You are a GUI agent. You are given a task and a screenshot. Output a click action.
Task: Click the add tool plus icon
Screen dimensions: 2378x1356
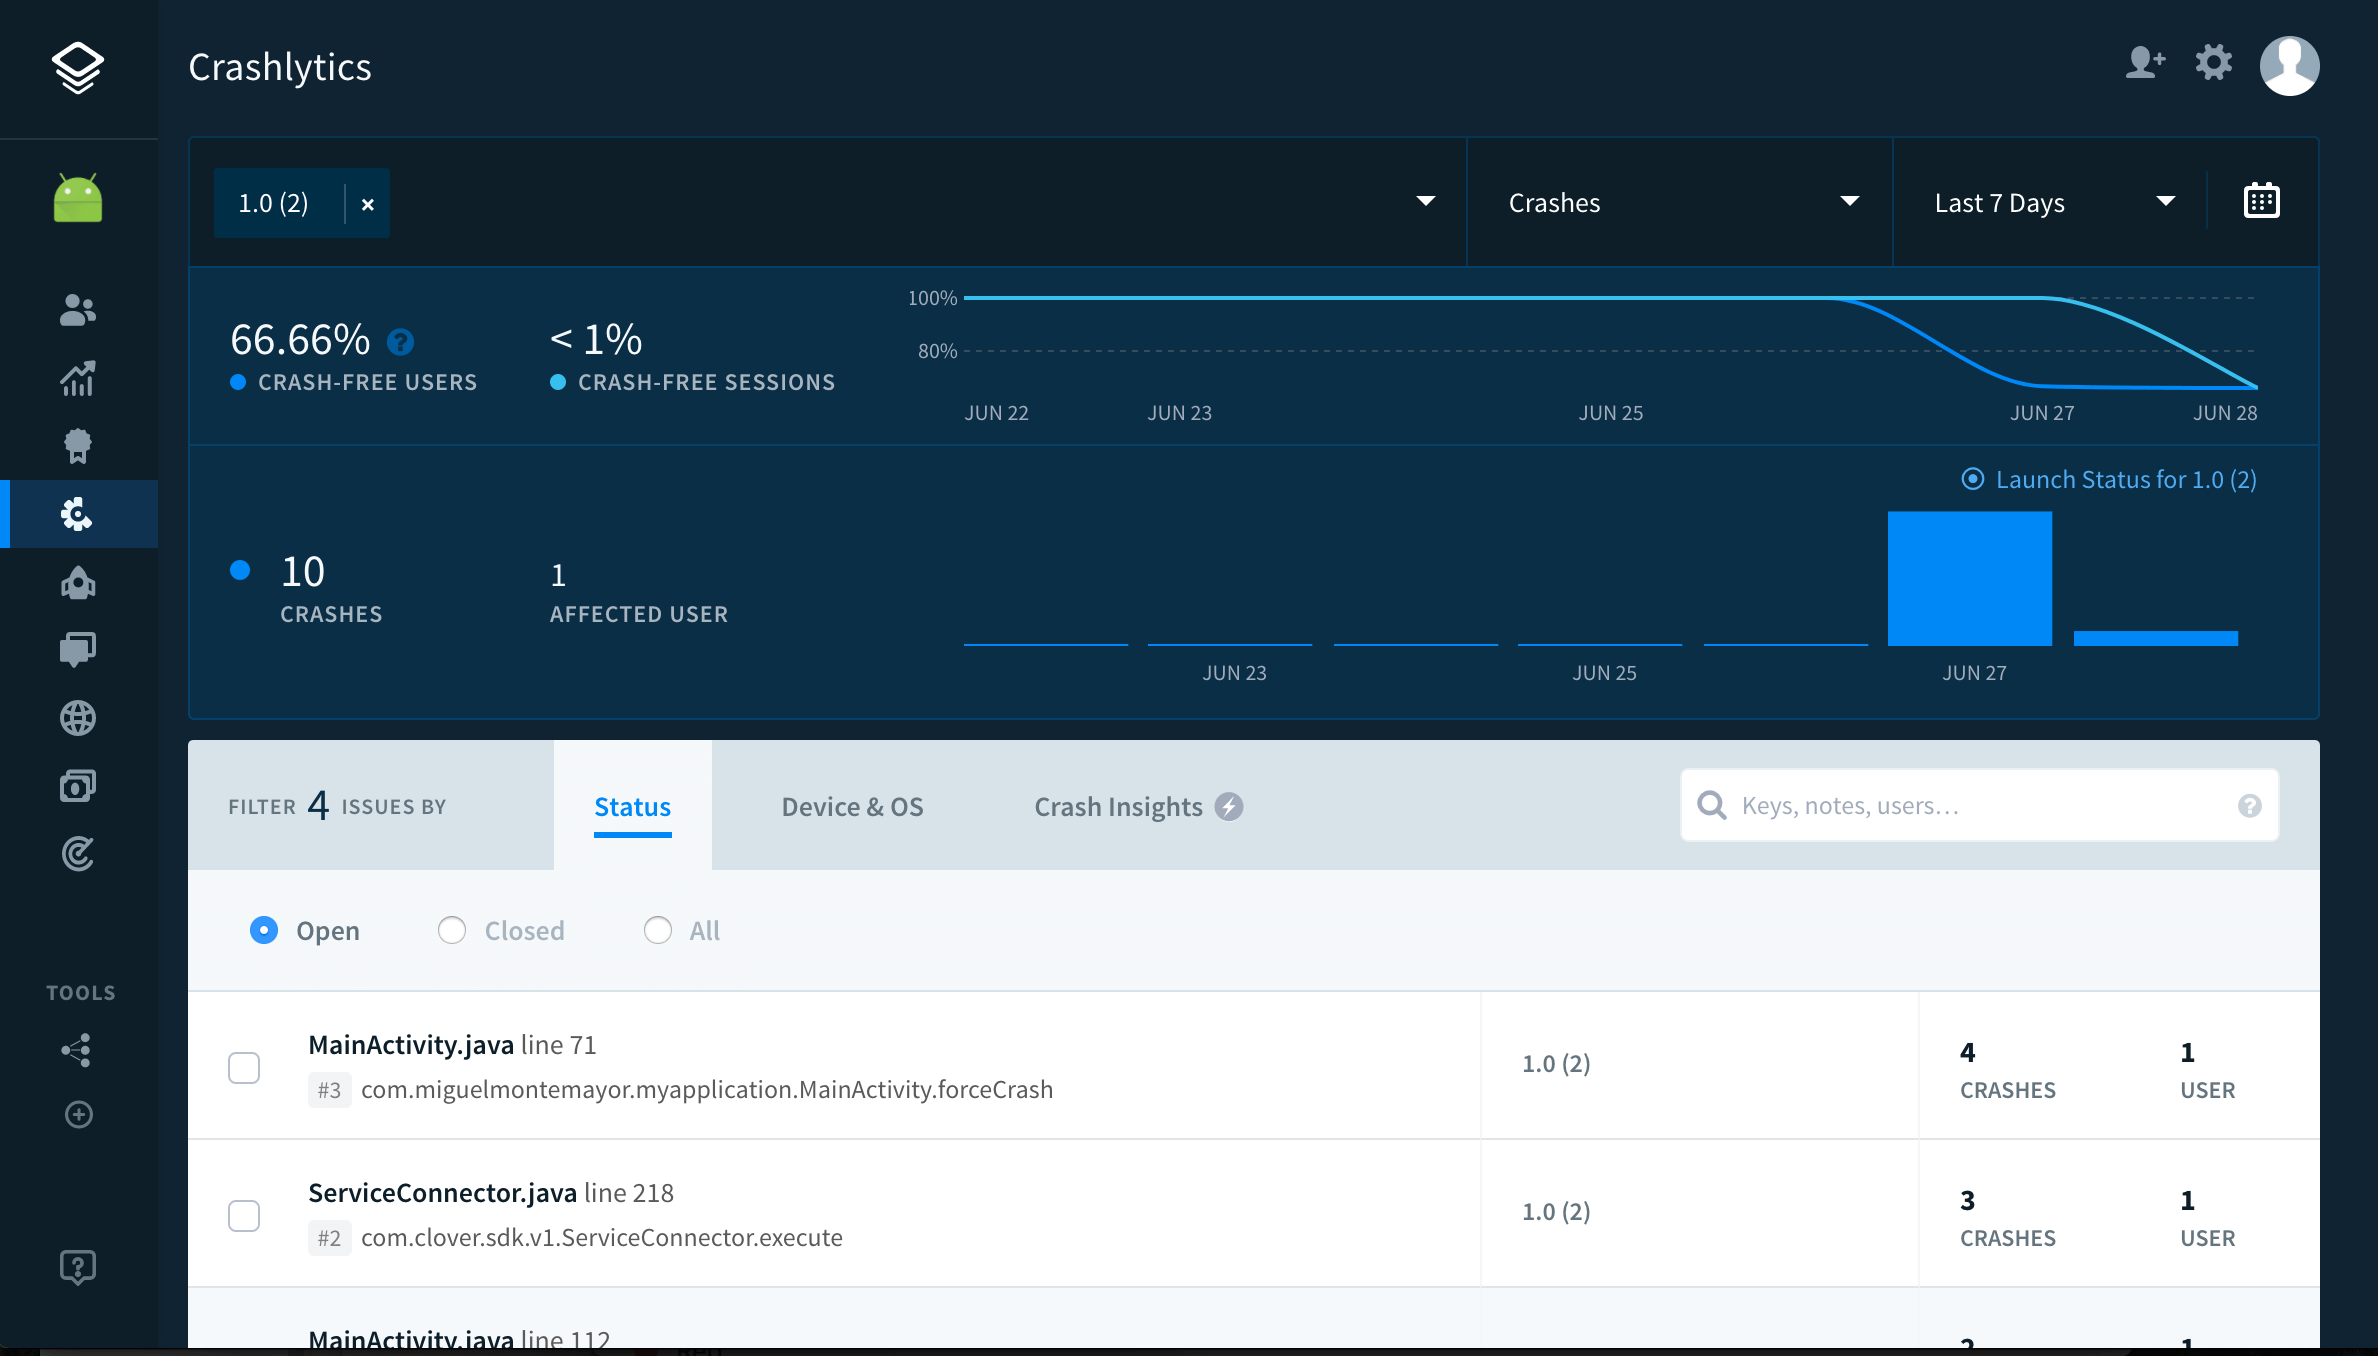click(78, 1115)
